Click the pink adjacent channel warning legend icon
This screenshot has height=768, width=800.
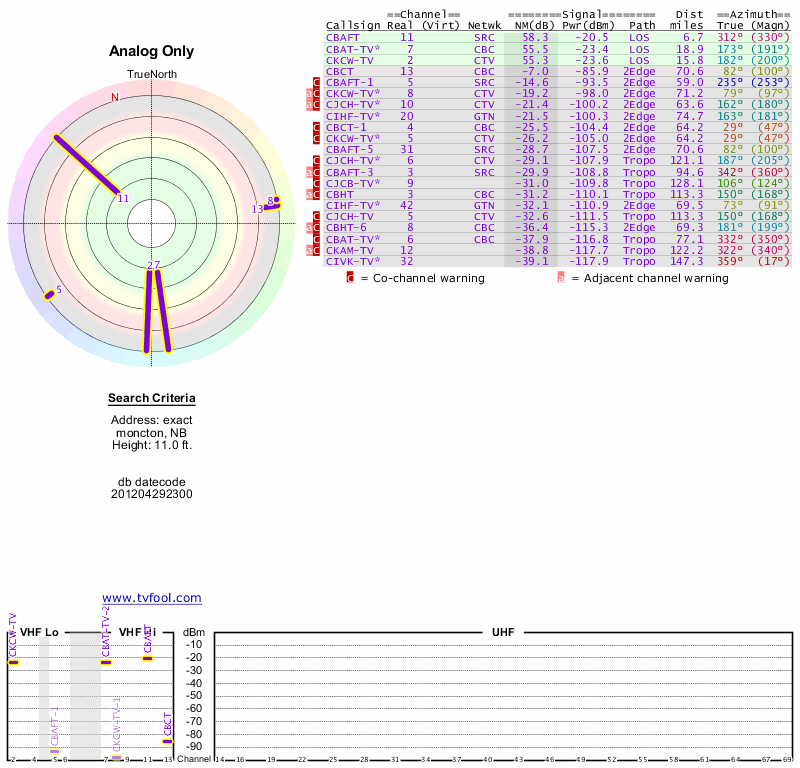[560, 278]
